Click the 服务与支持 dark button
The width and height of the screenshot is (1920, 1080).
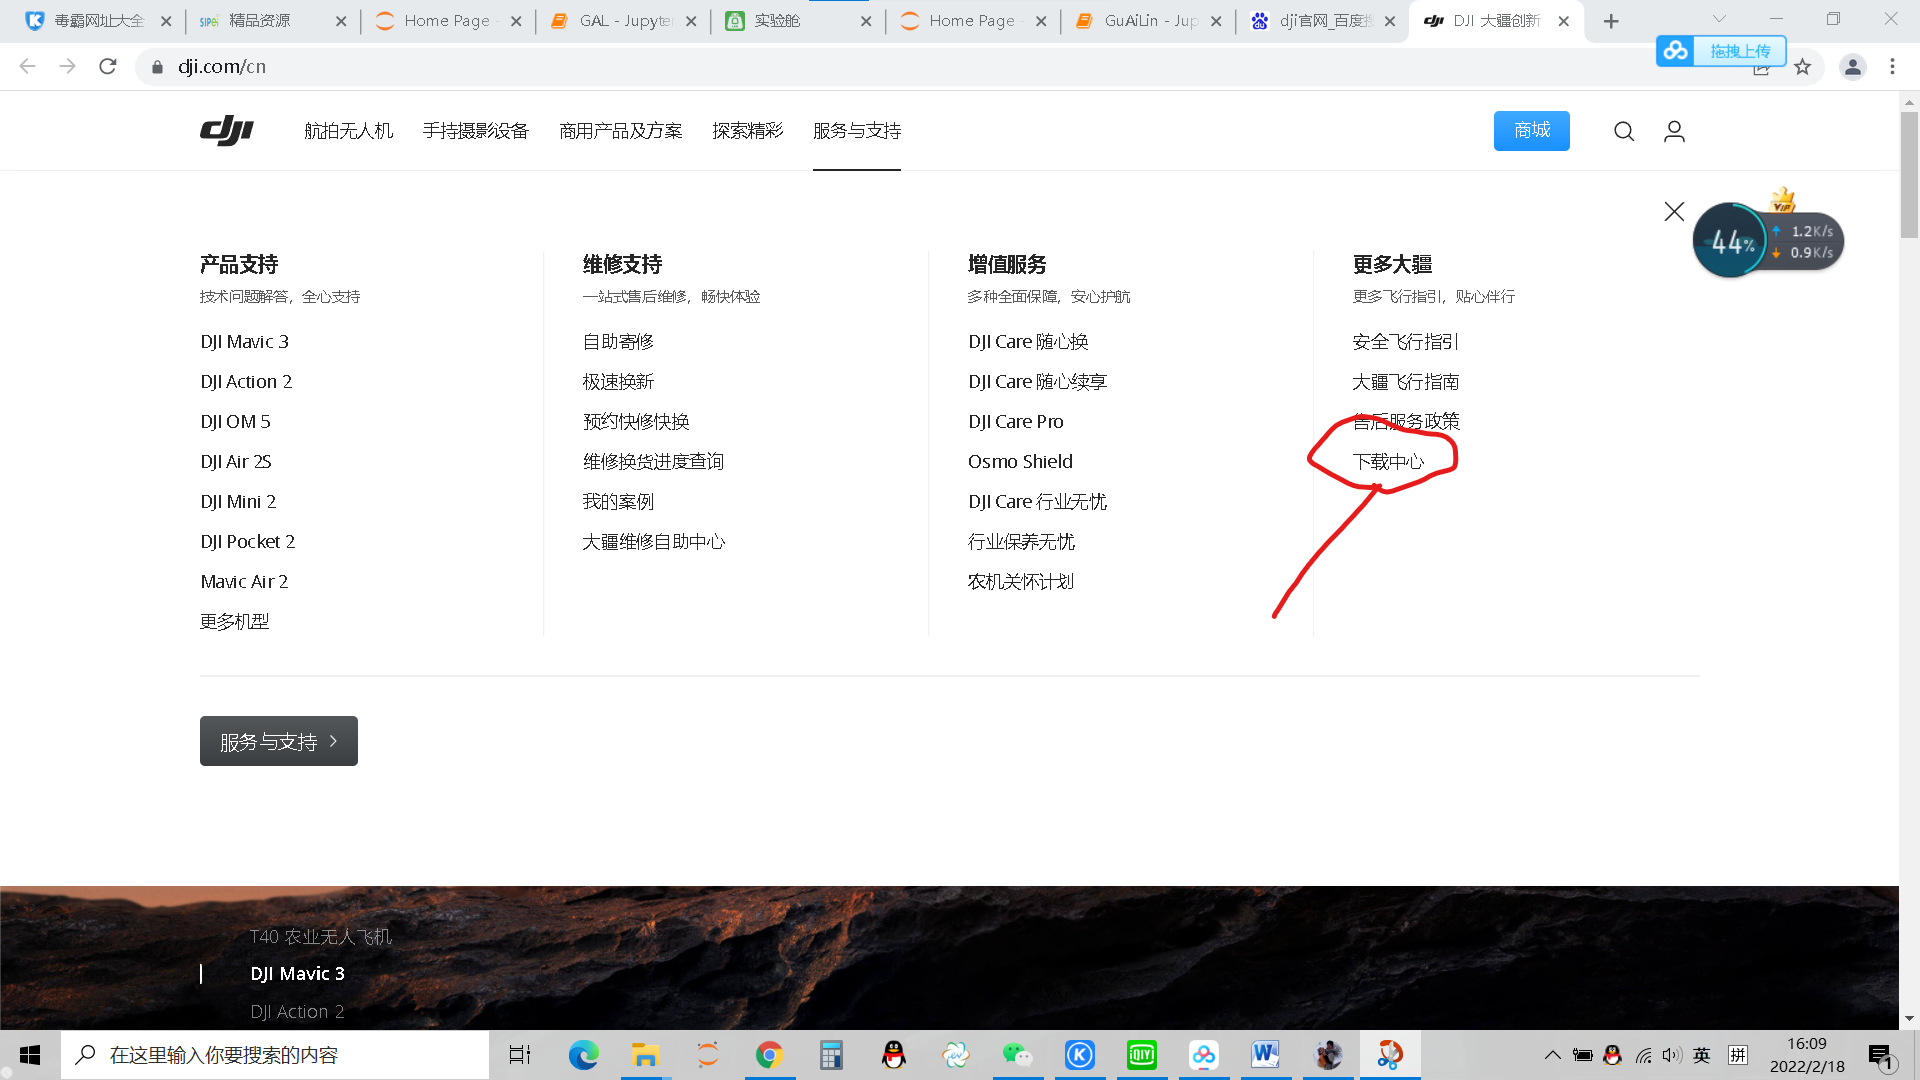click(279, 741)
